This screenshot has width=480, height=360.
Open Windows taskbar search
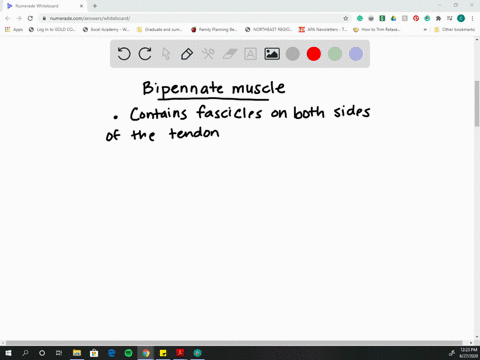tap(25, 353)
